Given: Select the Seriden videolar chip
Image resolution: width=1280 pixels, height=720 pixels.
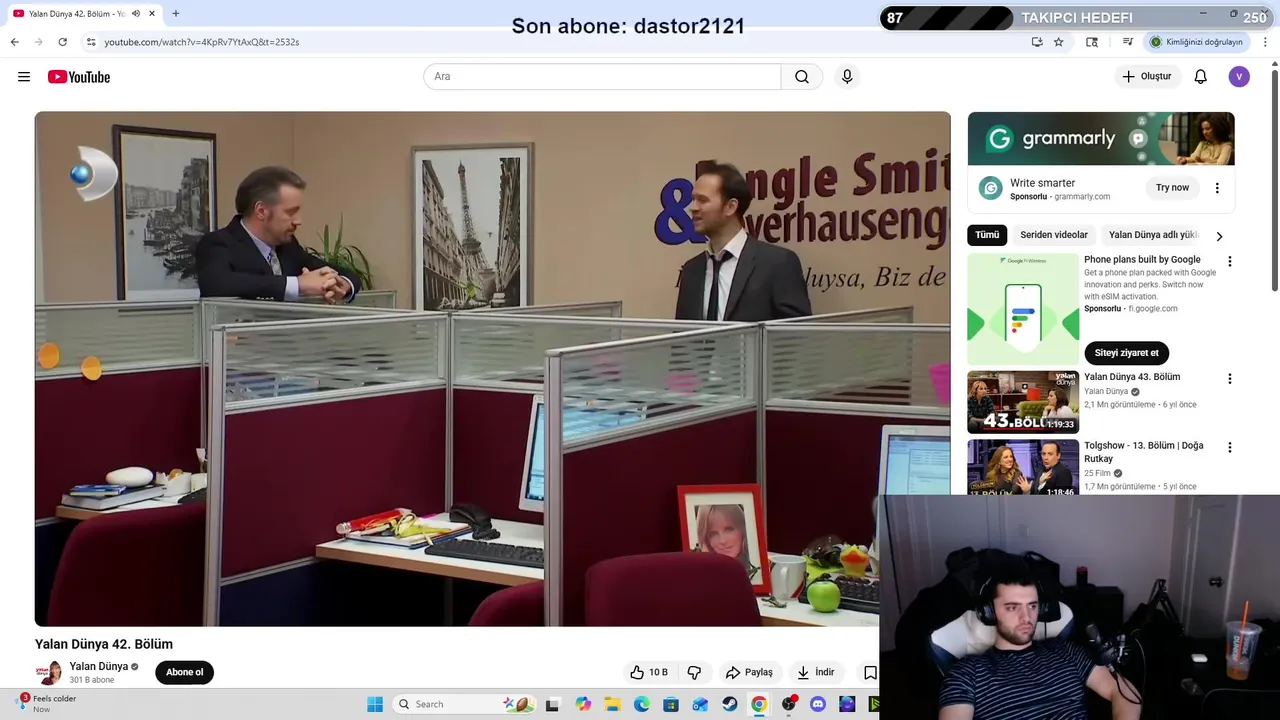Looking at the screenshot, I should point(1054,235).
